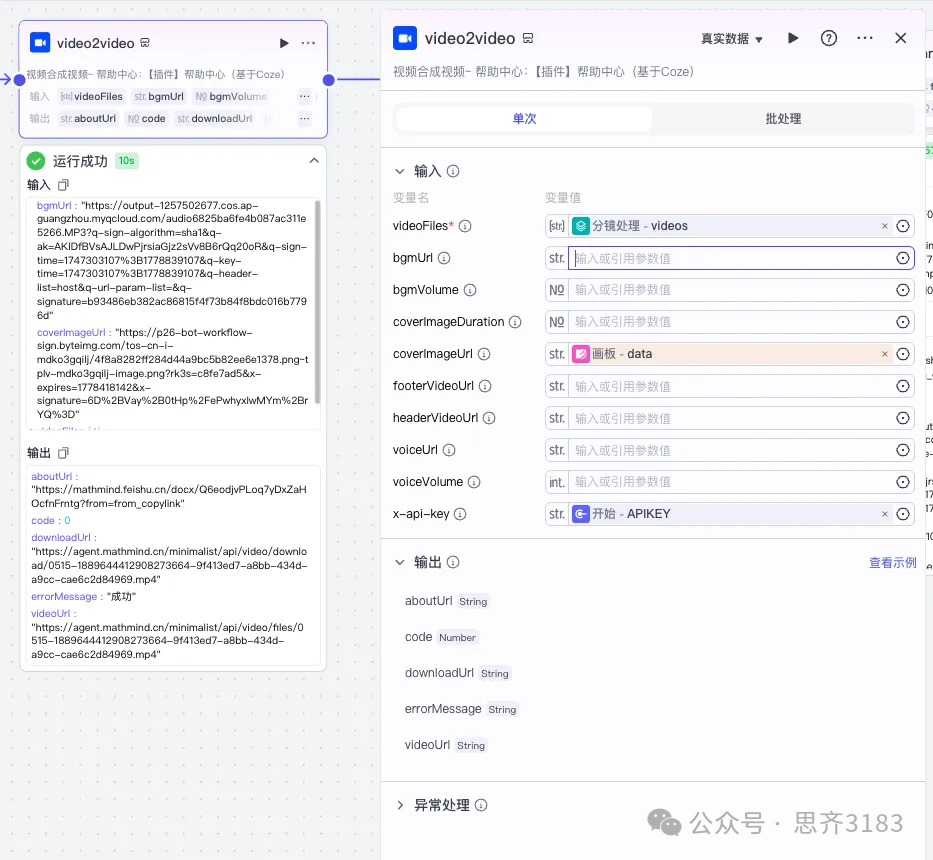Collapse the 输入 section

(399, 171)
